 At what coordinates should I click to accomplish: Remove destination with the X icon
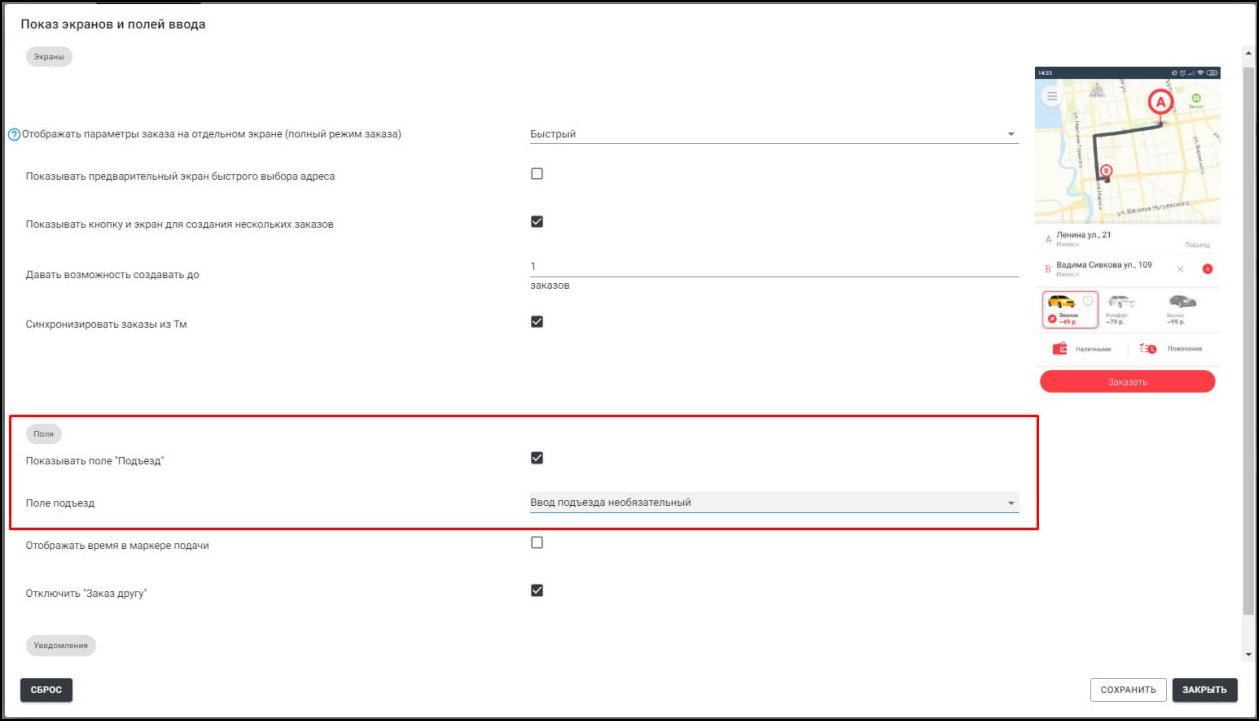(x=1180, y=269)
